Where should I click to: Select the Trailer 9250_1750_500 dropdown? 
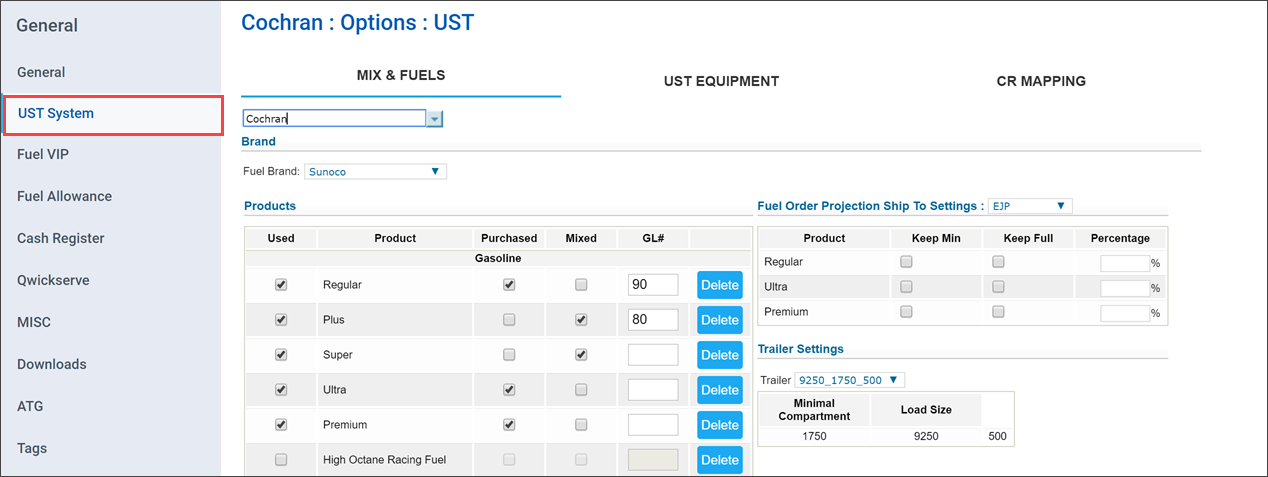pos(849,380)
